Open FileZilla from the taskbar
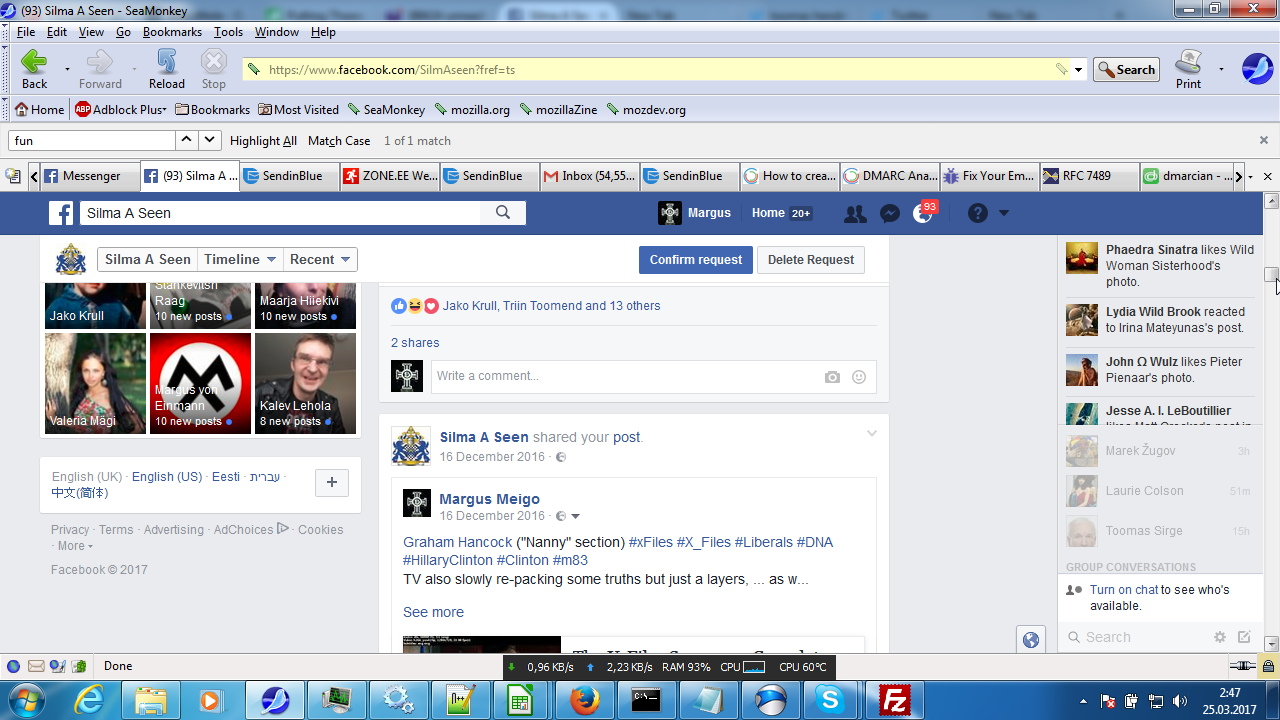 click(x=894, y=700)
